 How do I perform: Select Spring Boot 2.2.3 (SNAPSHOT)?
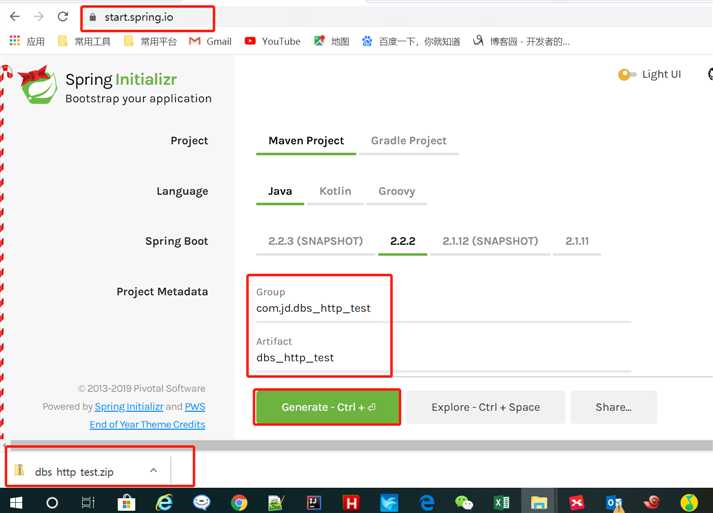[316, 241]
